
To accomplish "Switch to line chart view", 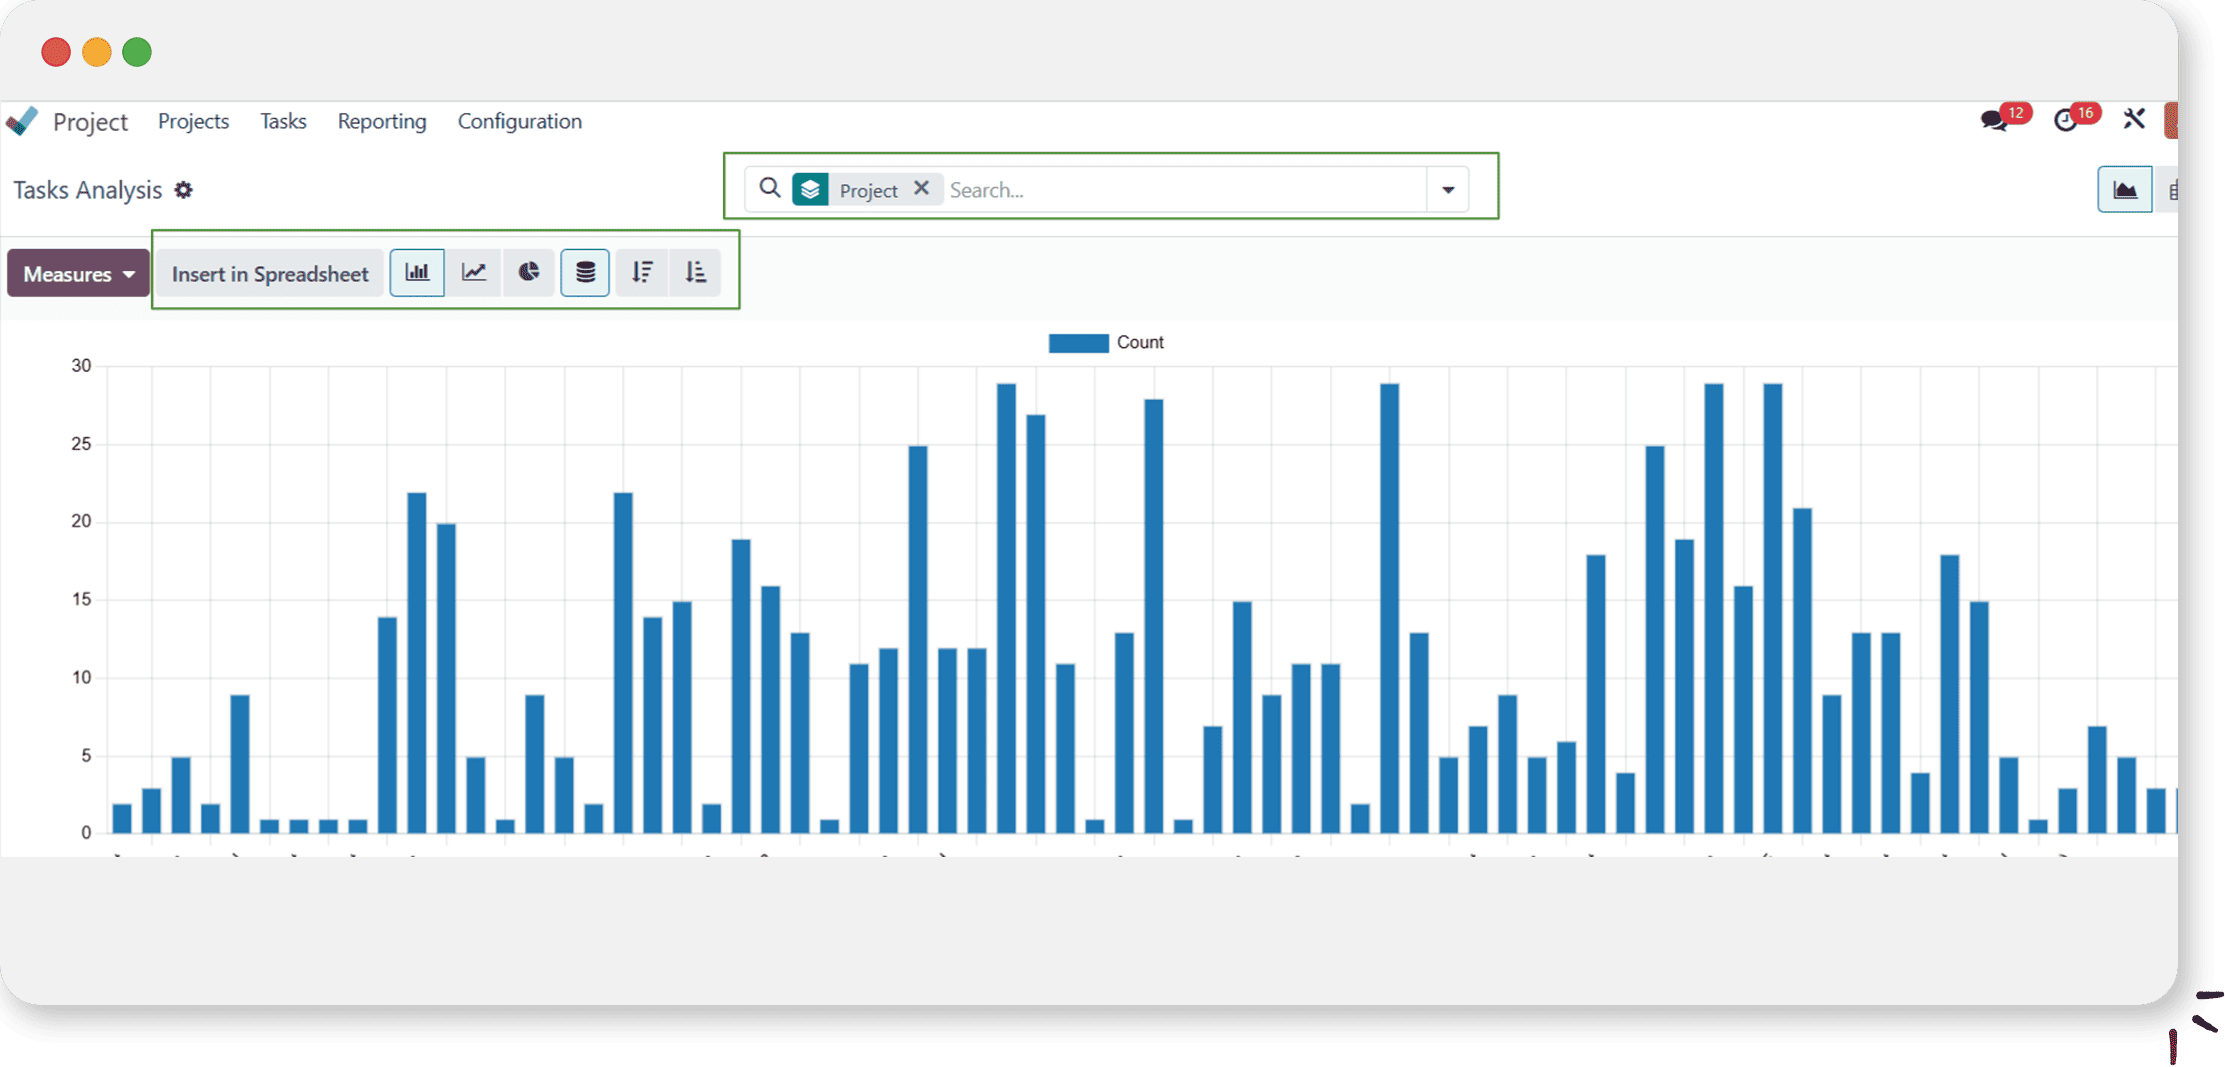I will coord(474,273).
